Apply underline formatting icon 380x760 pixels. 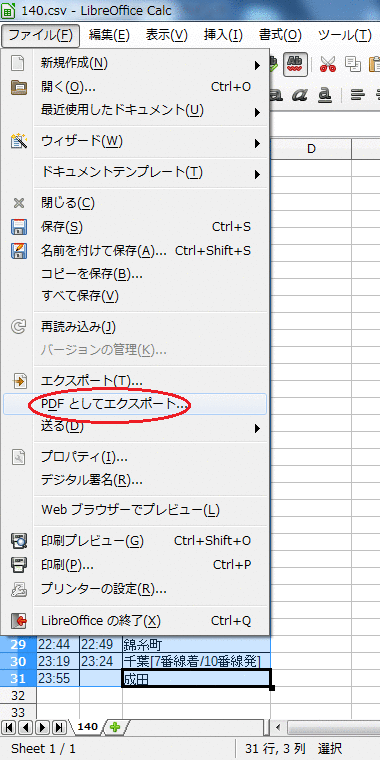click(325, 94)
